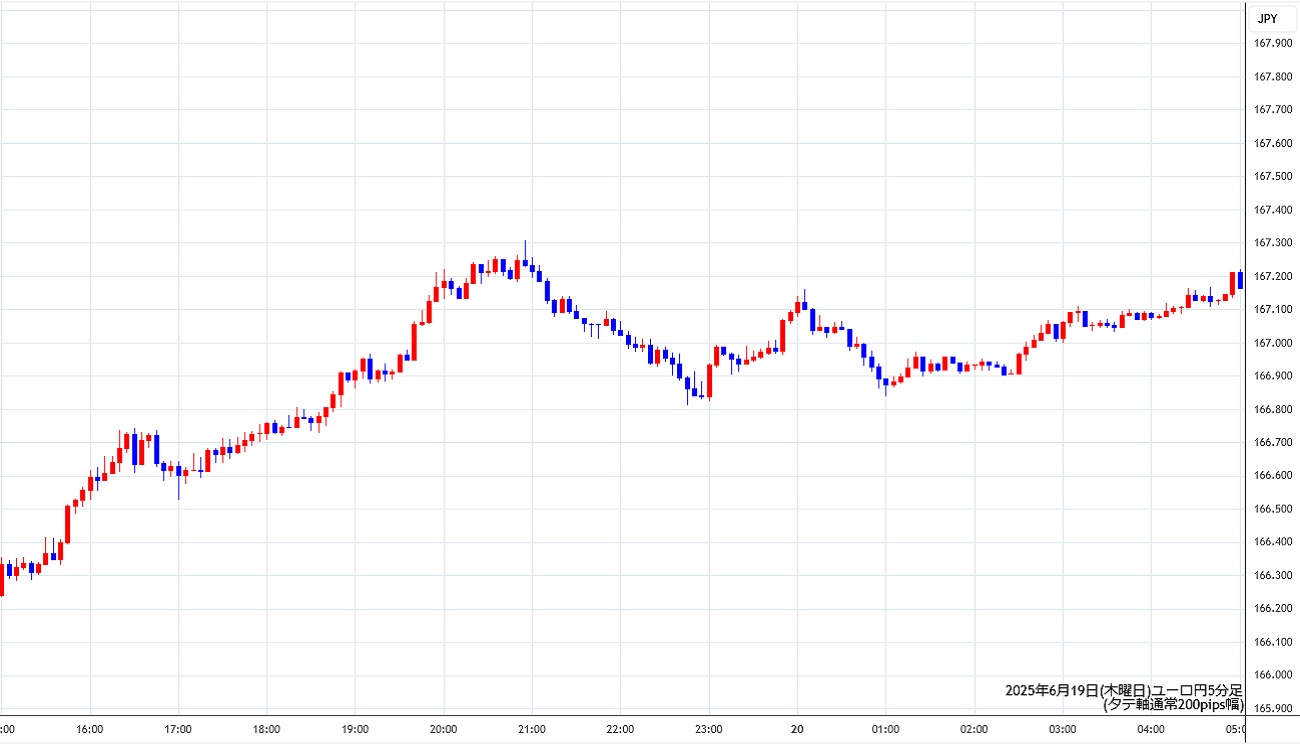Click the JPY currency label

coord(1267,18)
